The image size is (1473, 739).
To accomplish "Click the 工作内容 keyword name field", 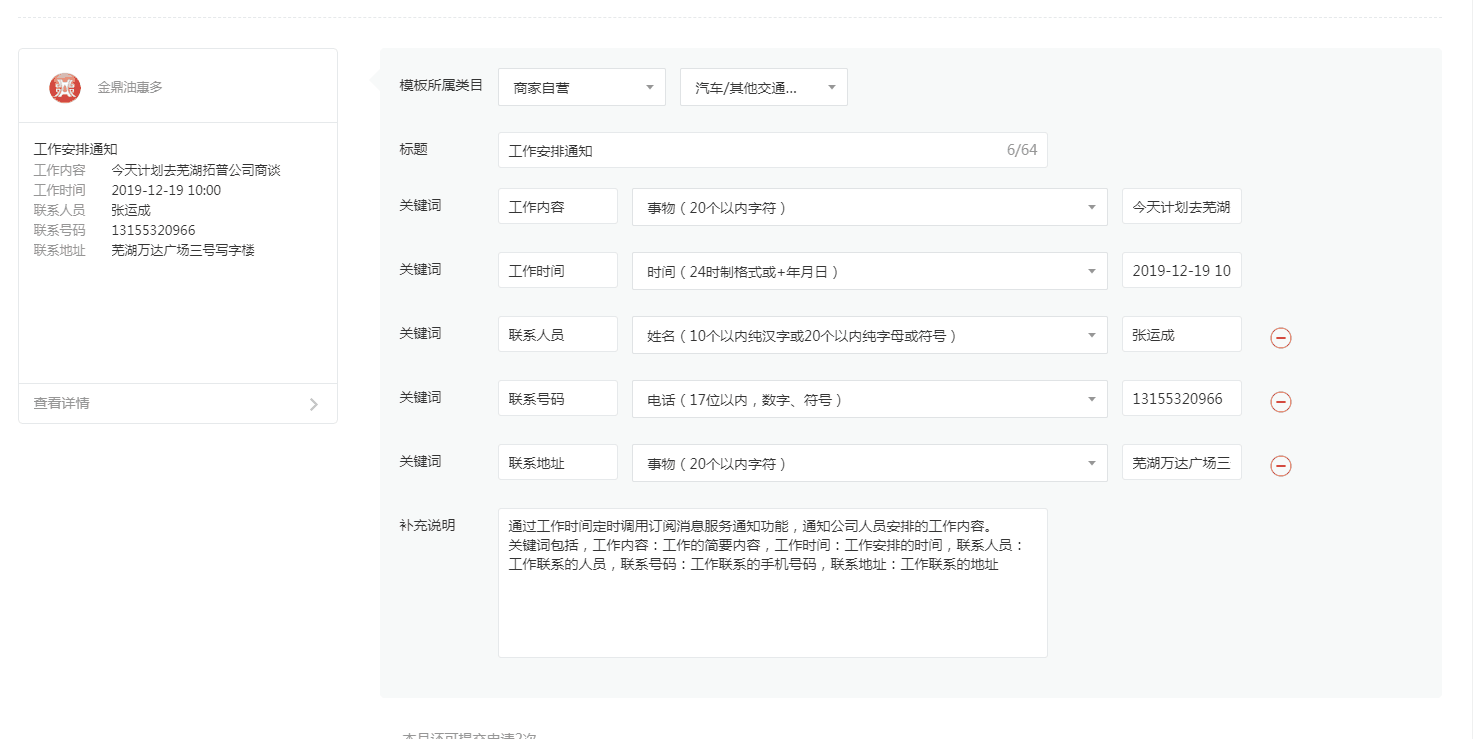I will click(557, 206).
